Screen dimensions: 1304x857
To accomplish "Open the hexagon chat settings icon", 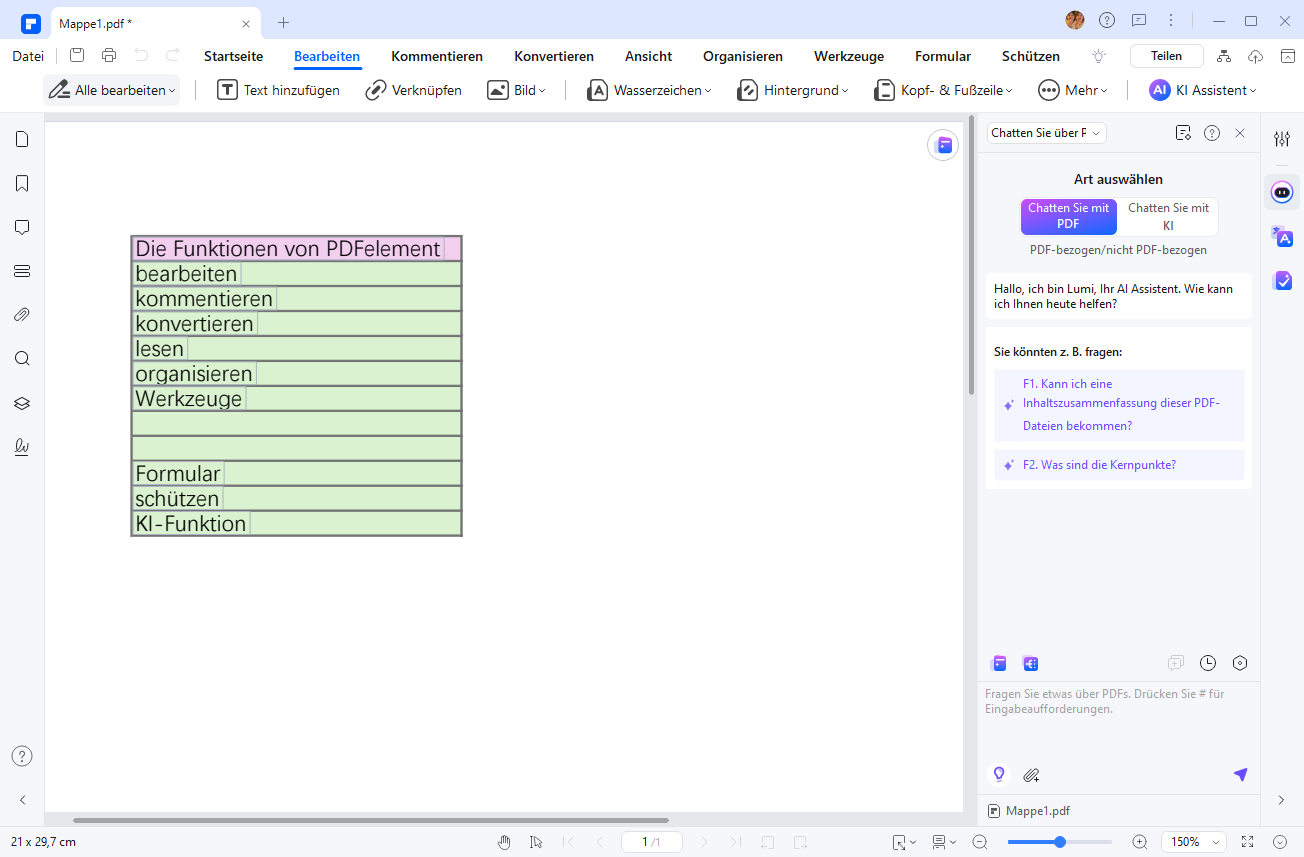I will pyautogui.click(x=1240, y=663).
